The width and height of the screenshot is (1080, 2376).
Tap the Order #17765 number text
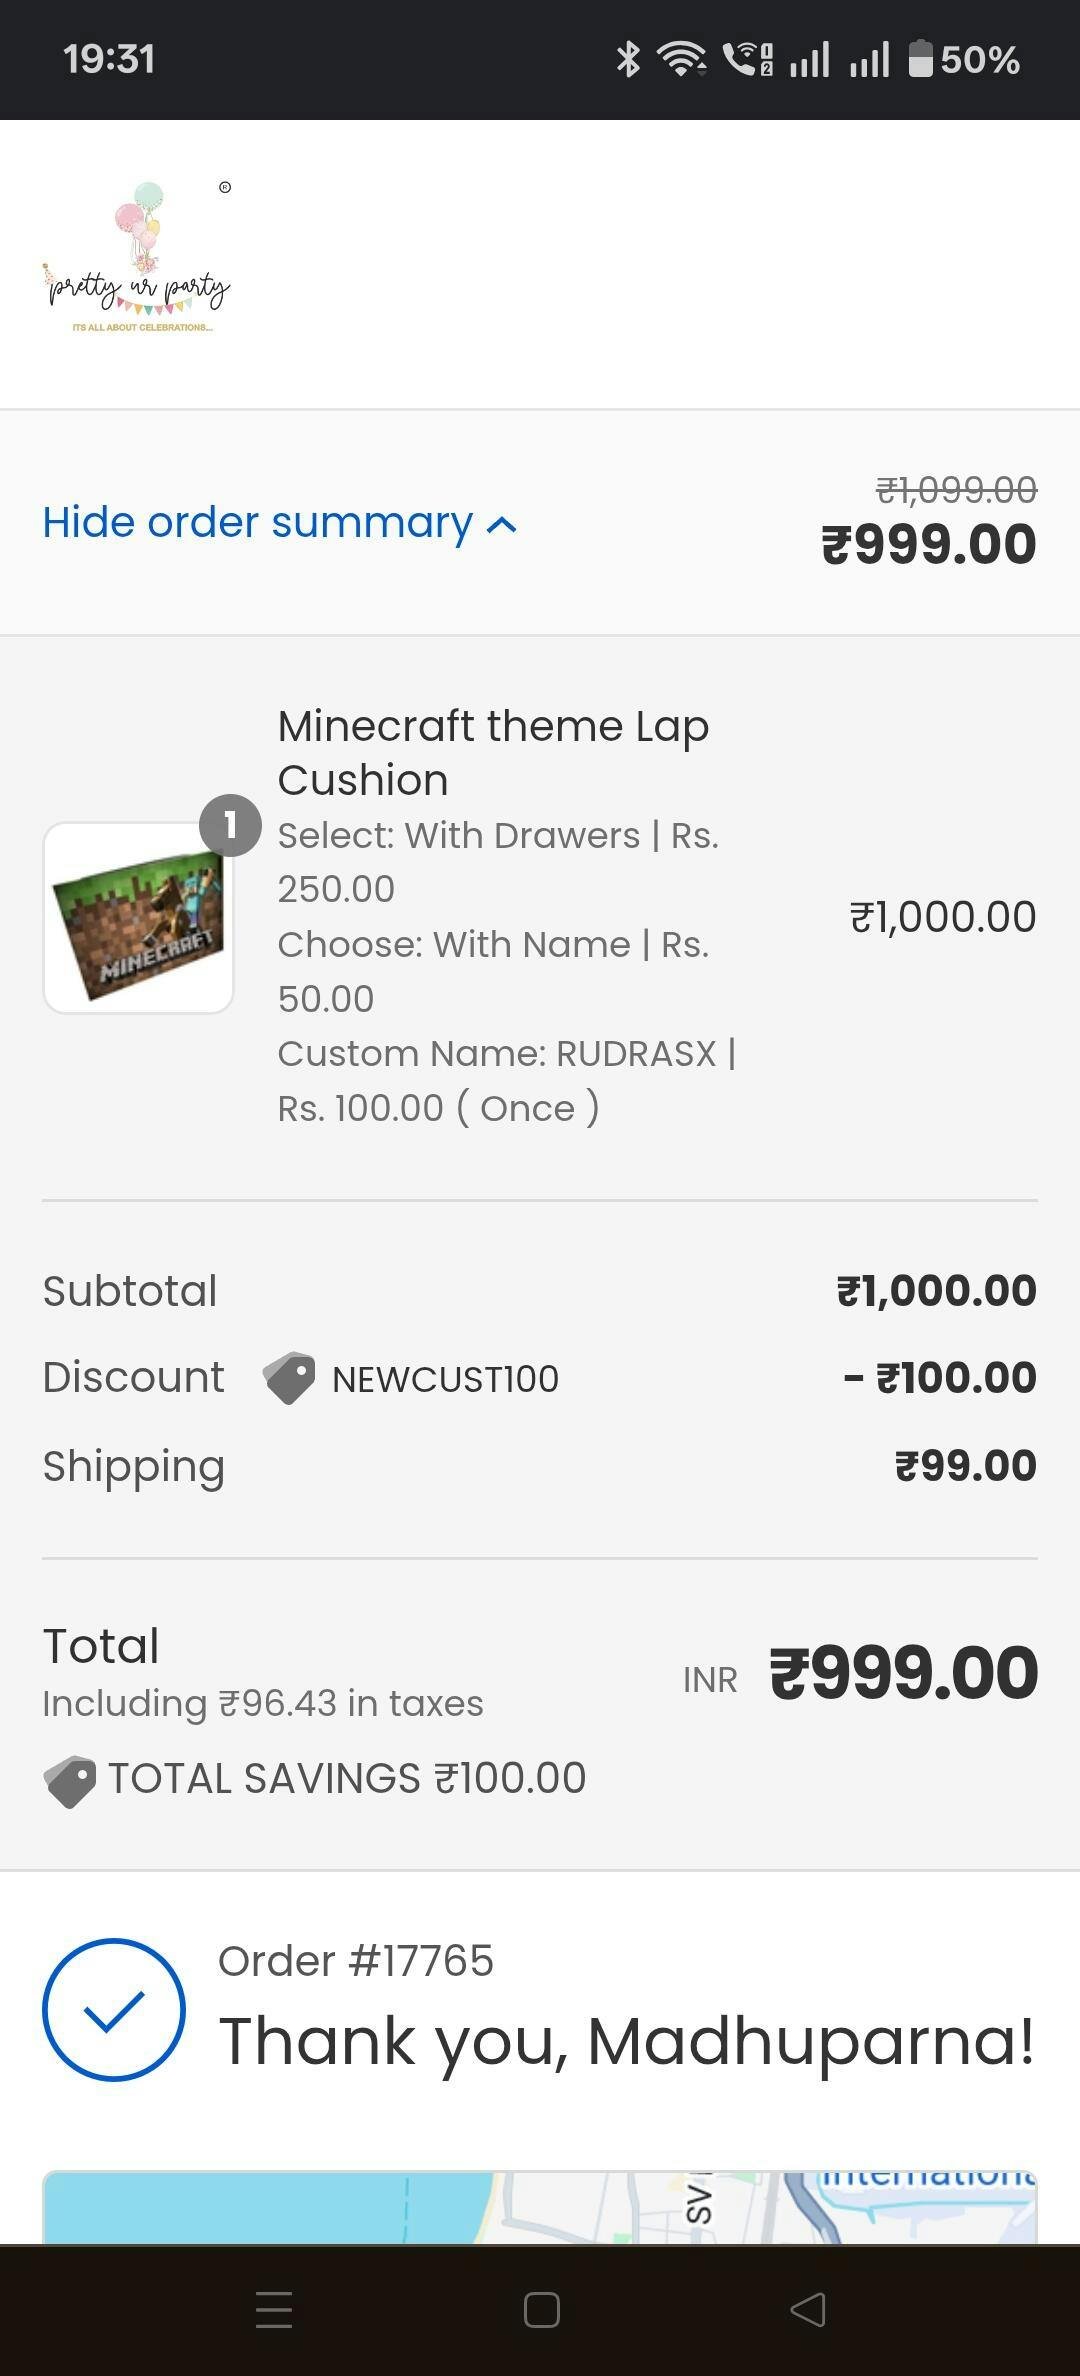(x=356, y=1961)
